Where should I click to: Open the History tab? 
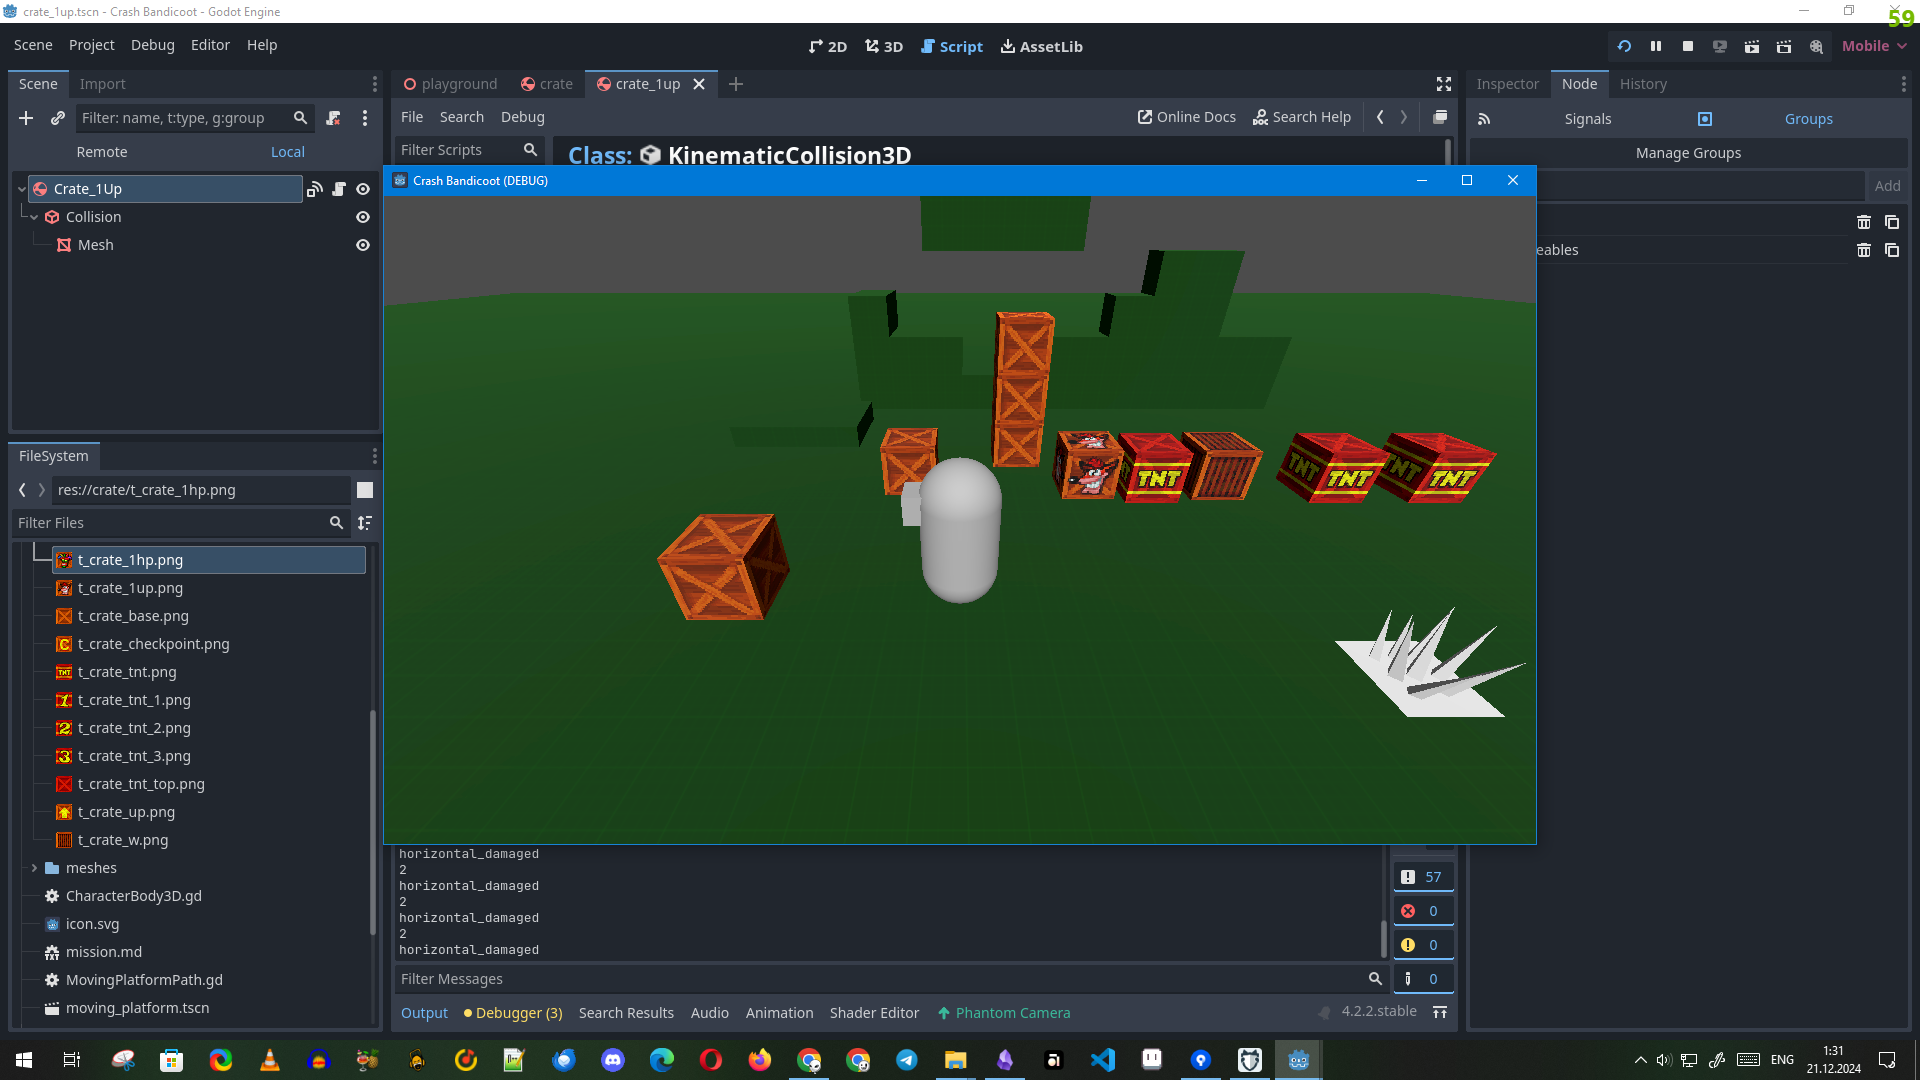pos(1643,84)
